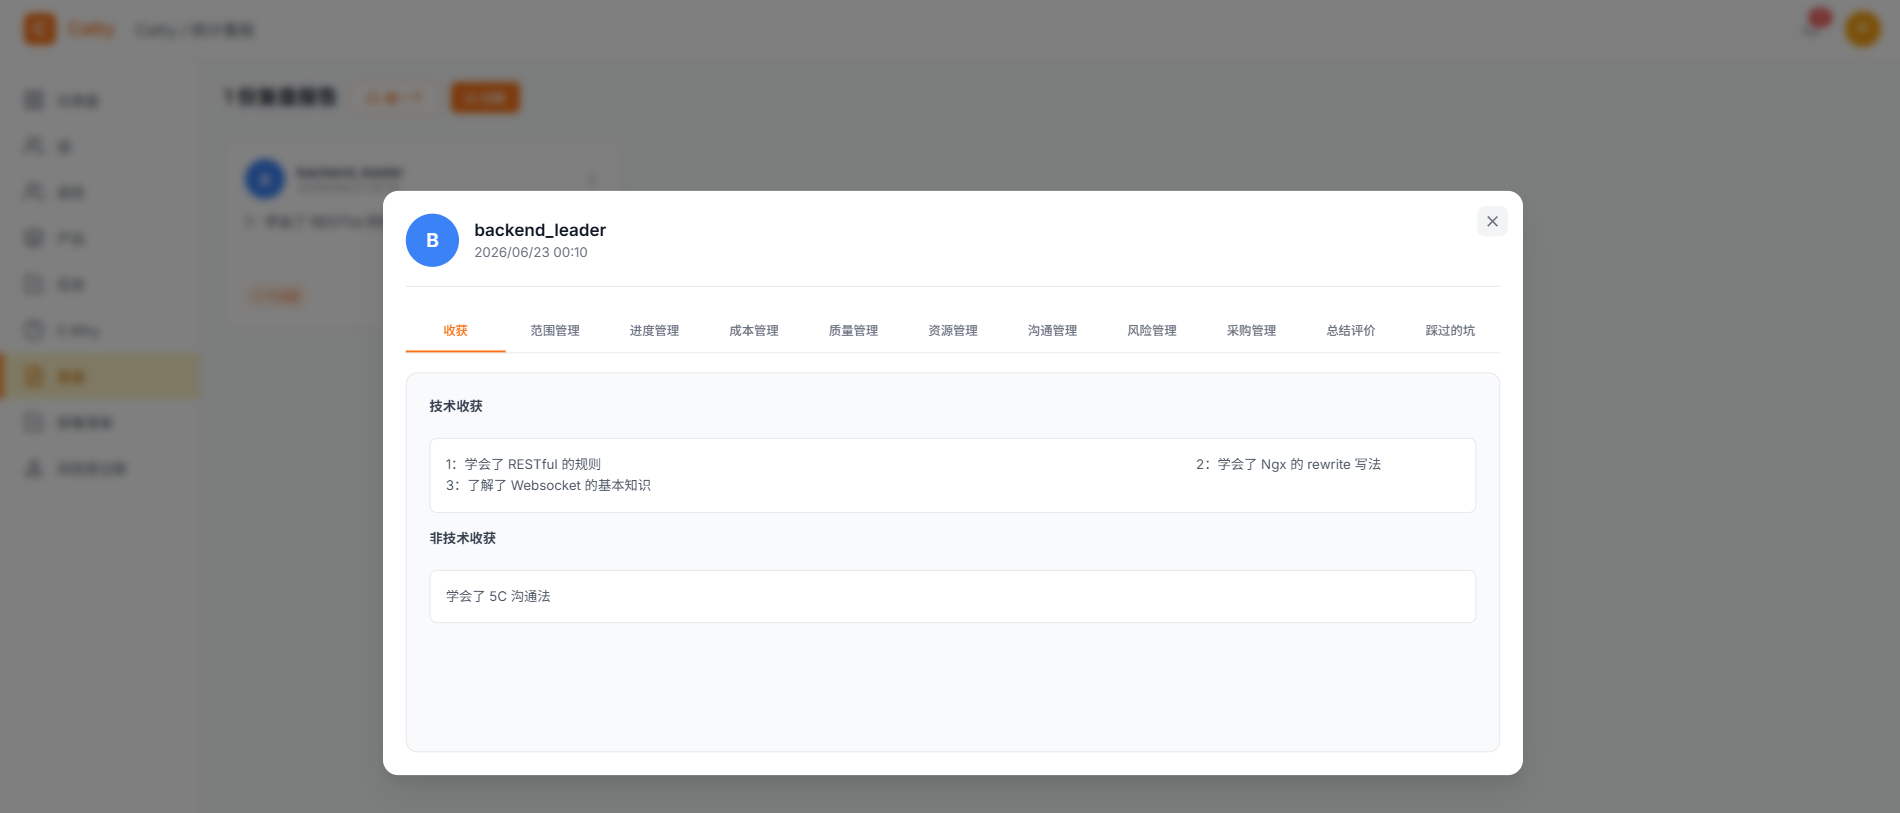This screenshot has width=1900, height=813.
Task: Open the 进度管理 tab
Action: click(x=654, y=330)
